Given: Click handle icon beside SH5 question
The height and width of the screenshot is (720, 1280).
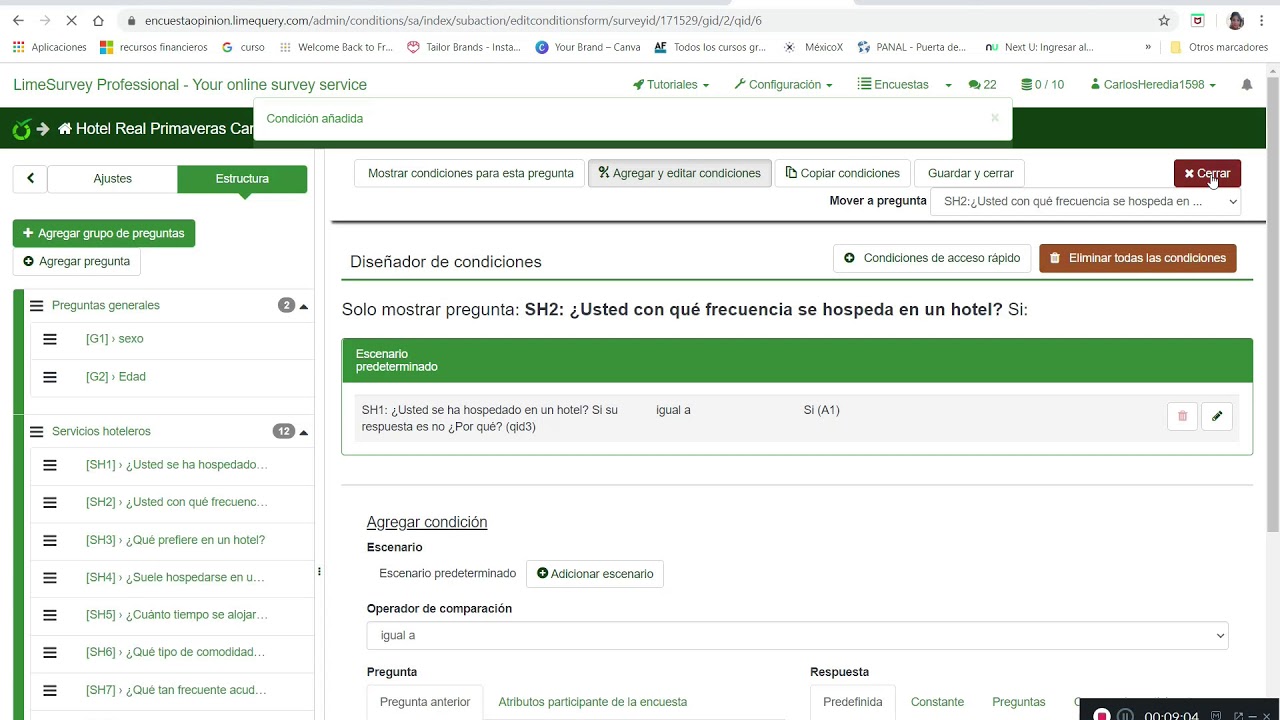Looking at the screenshot, I should tap(50, 615).
